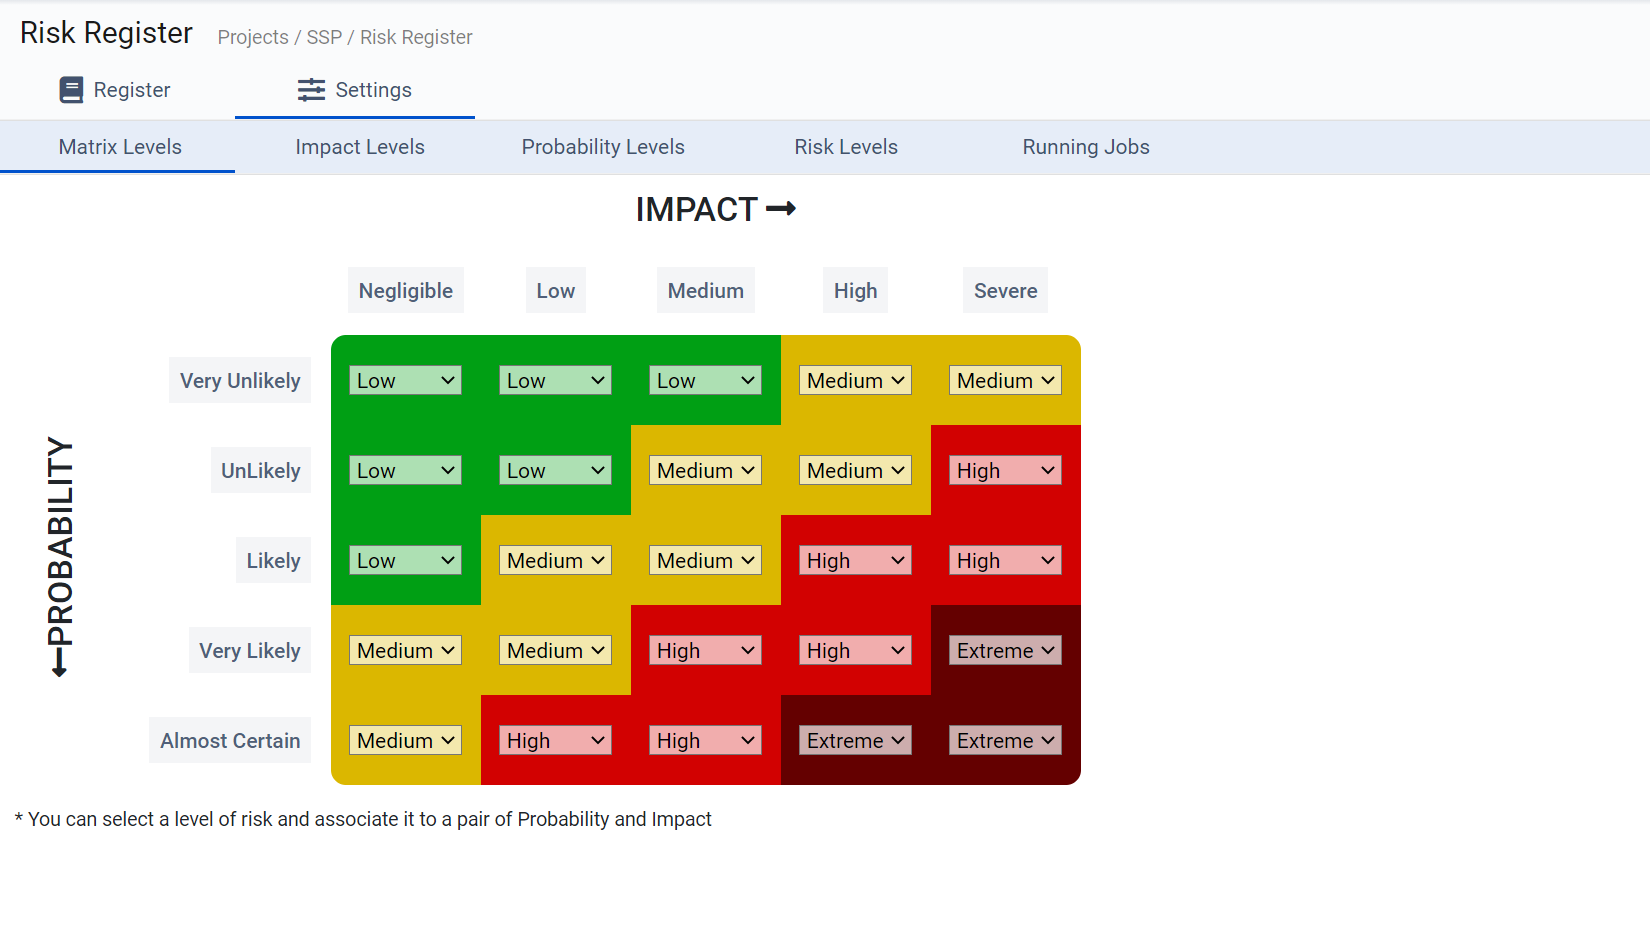
Task: Click the SSP breadcrumb link
Action: (x=325, y=37)
